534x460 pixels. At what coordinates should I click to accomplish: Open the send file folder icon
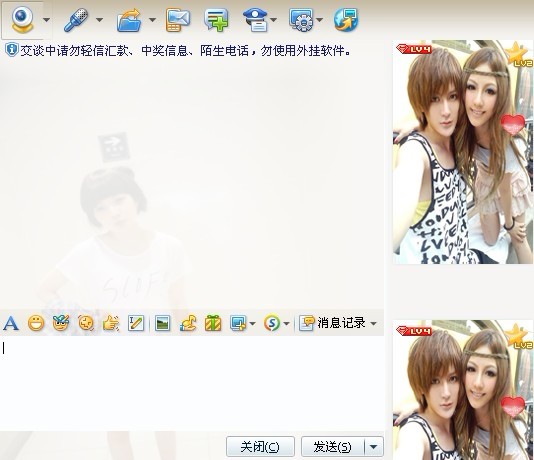[129, 20]
